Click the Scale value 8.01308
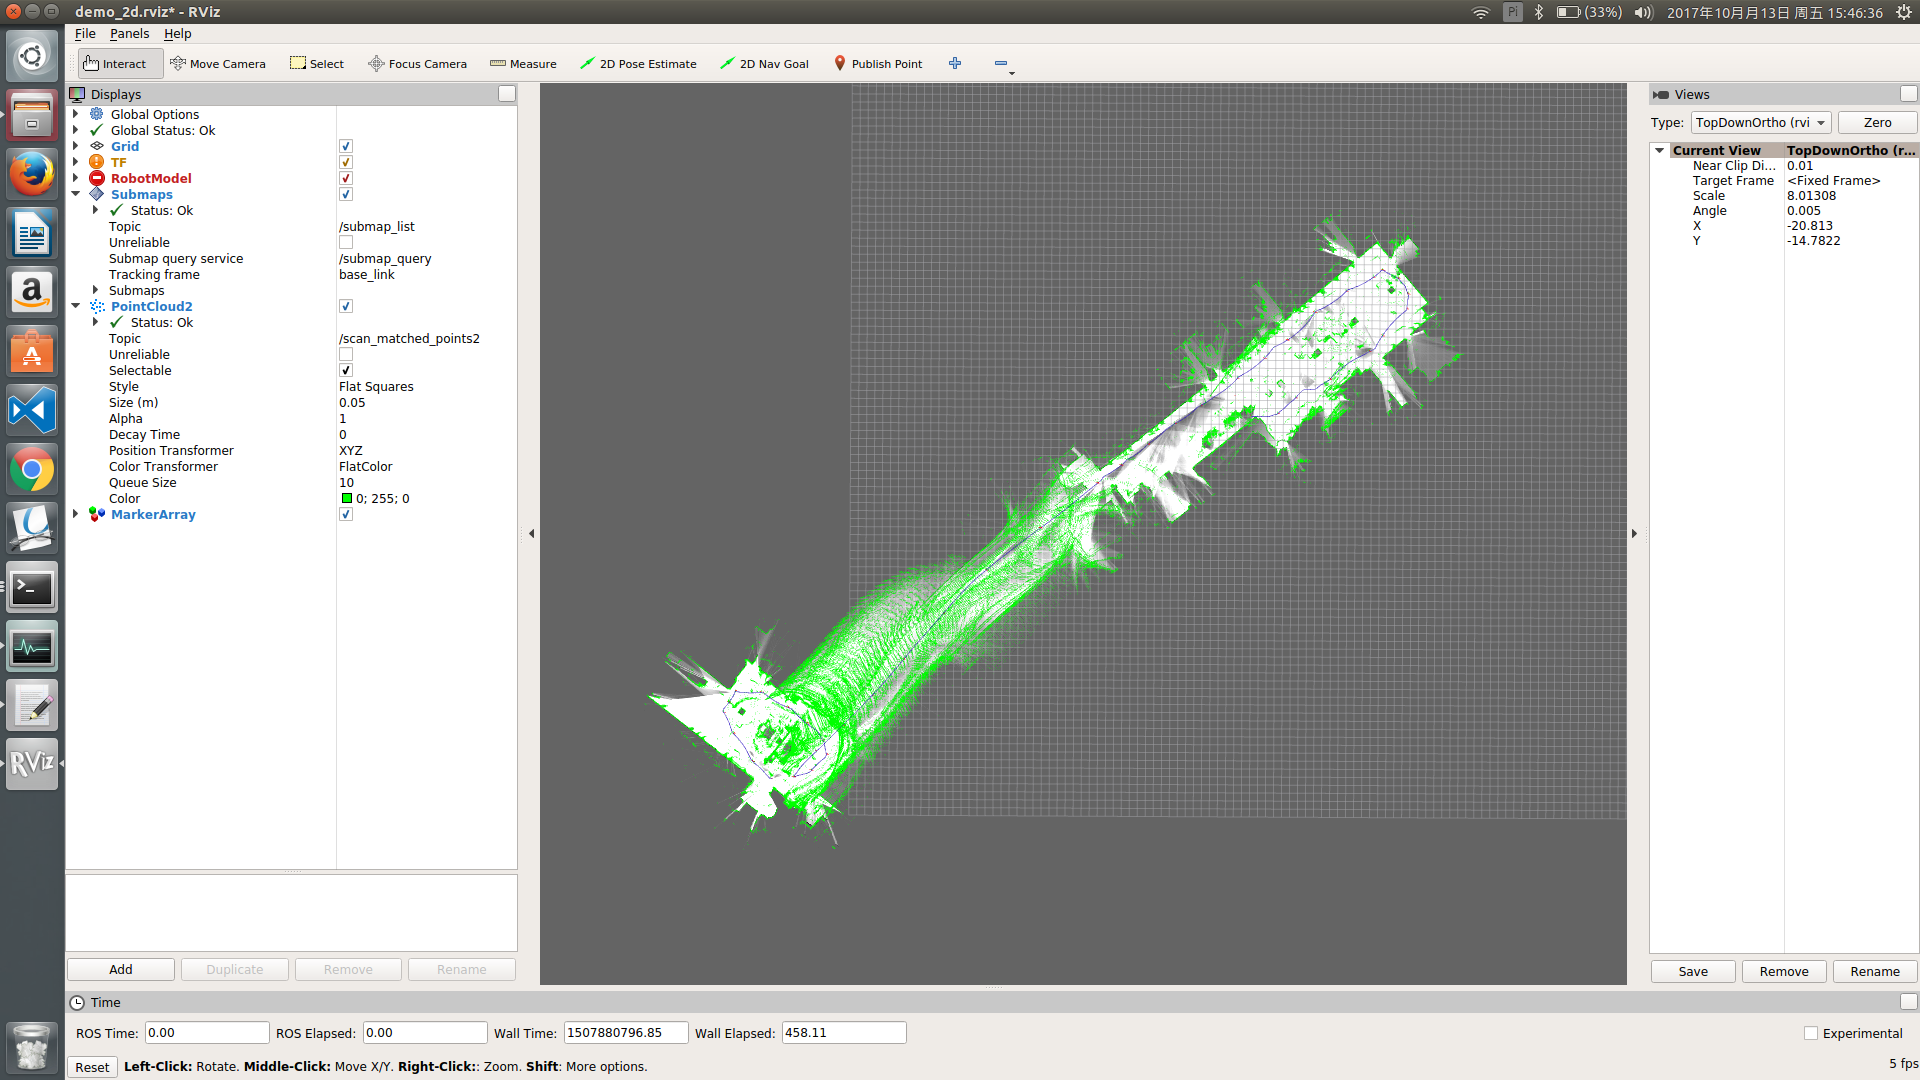 coord(1811,195)
